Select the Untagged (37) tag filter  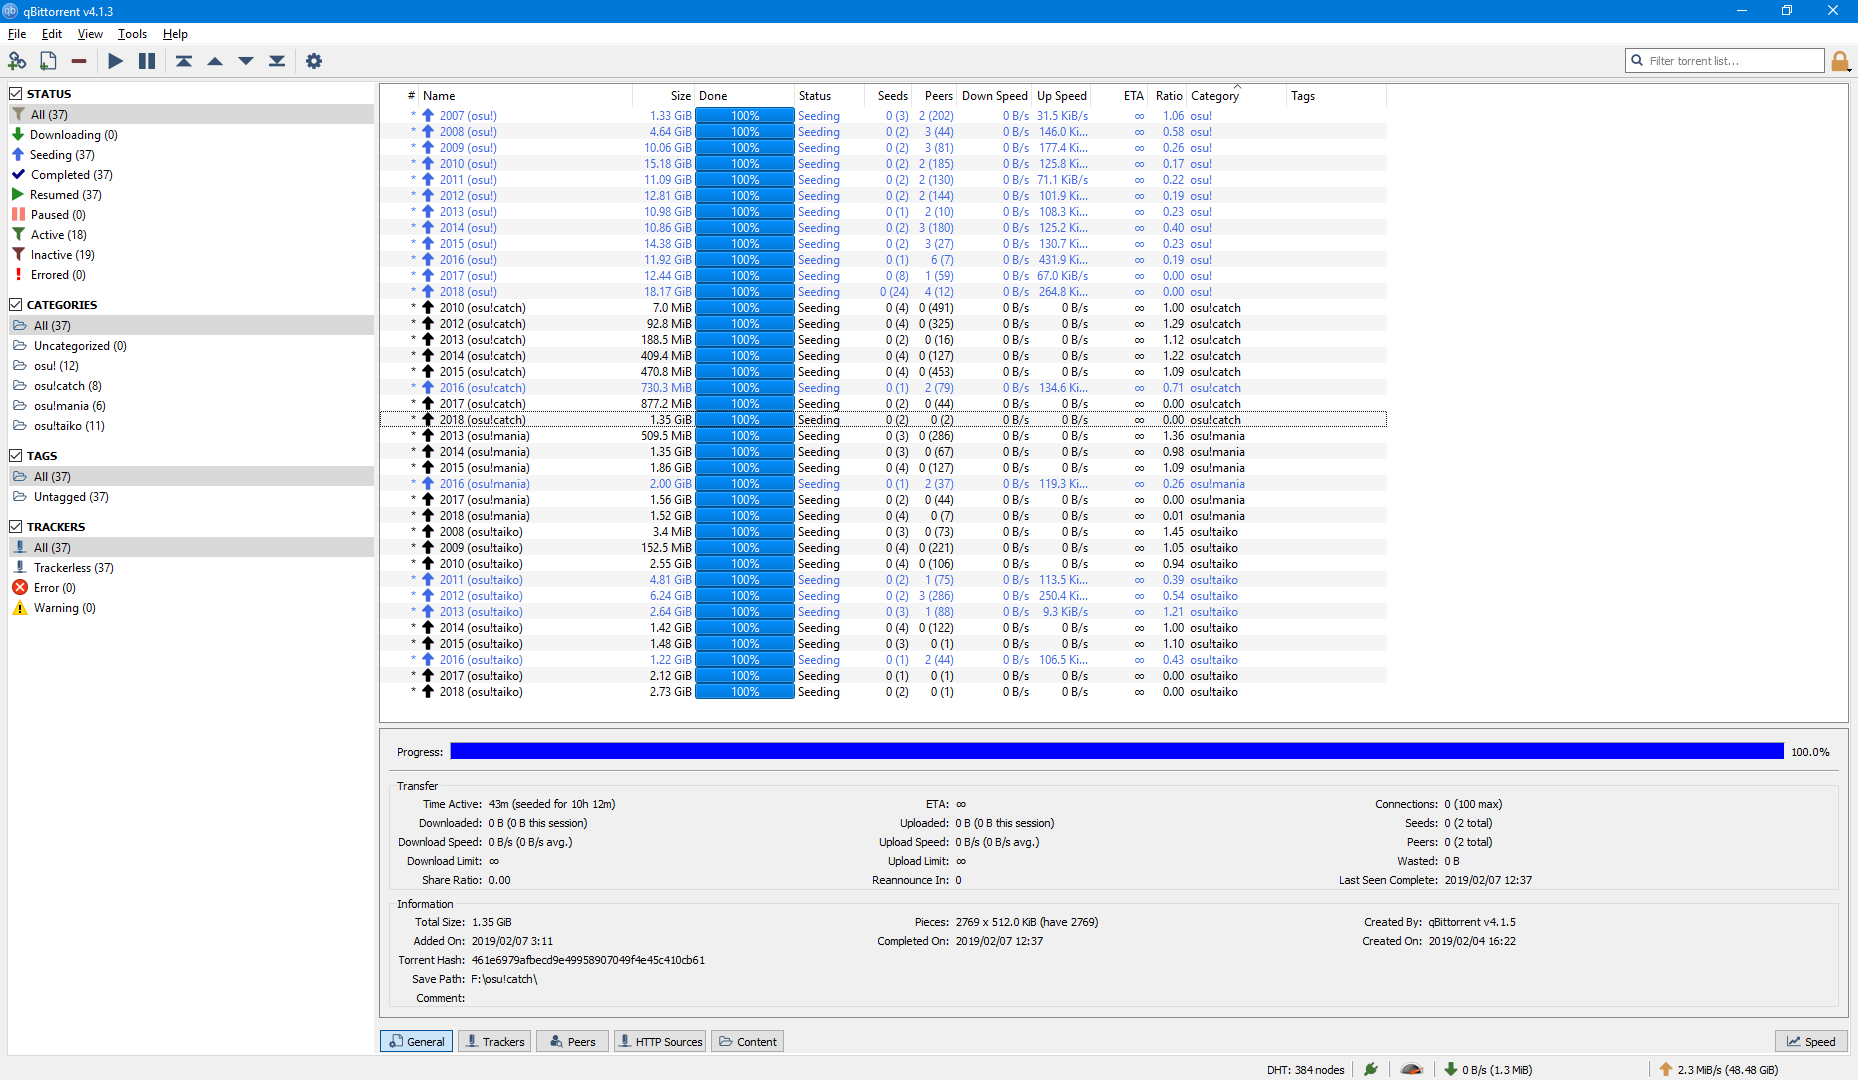point(191,496)
